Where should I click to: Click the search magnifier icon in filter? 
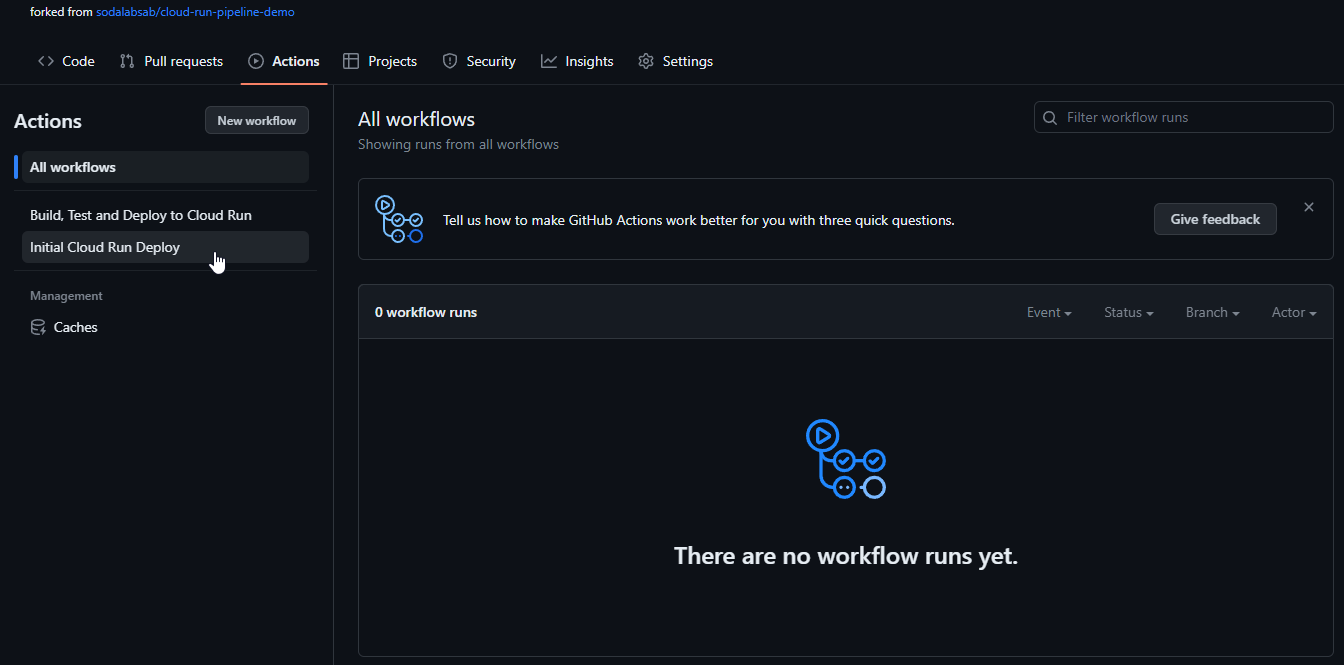click(1050, 118)
